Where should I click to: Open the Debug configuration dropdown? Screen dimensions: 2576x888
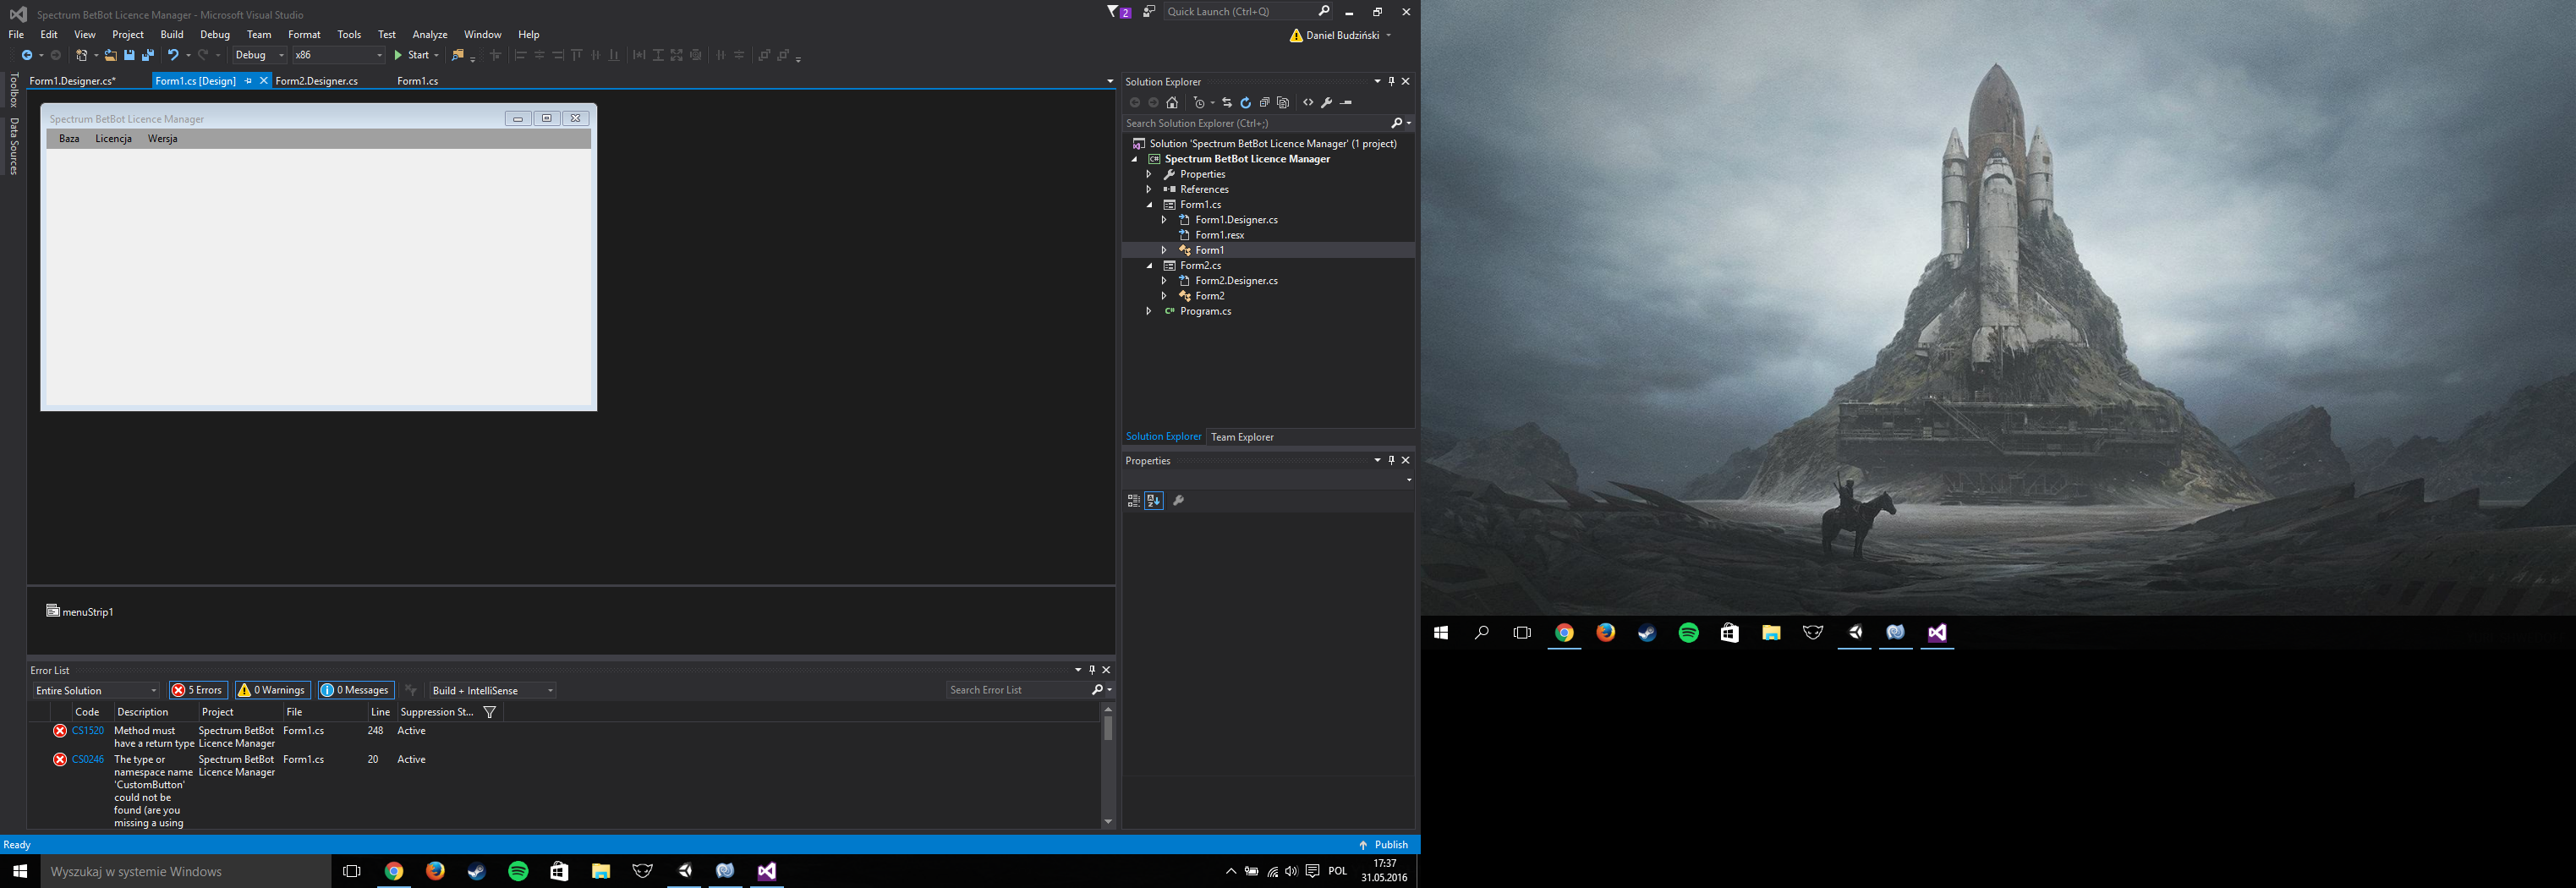(x=259, y=55)
